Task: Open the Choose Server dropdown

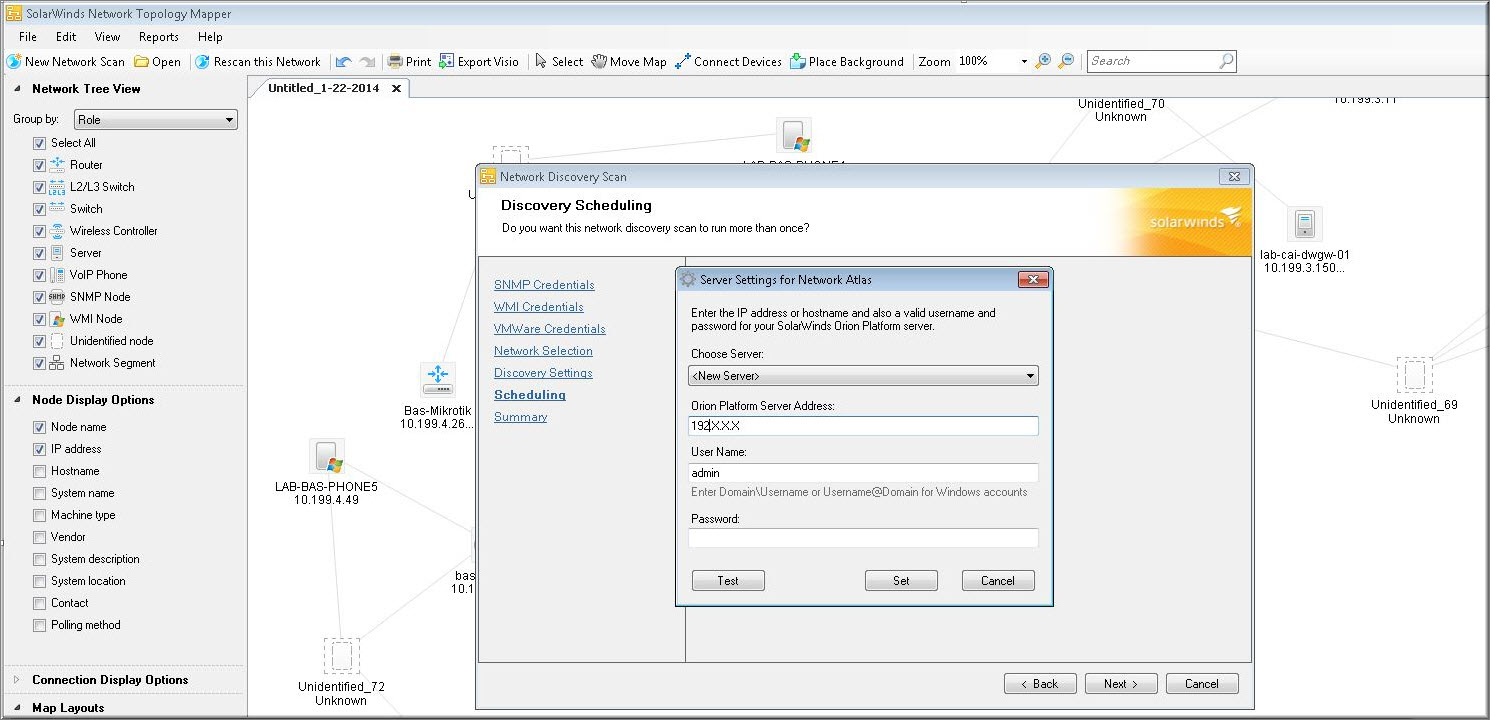Action: pos(863,376)
